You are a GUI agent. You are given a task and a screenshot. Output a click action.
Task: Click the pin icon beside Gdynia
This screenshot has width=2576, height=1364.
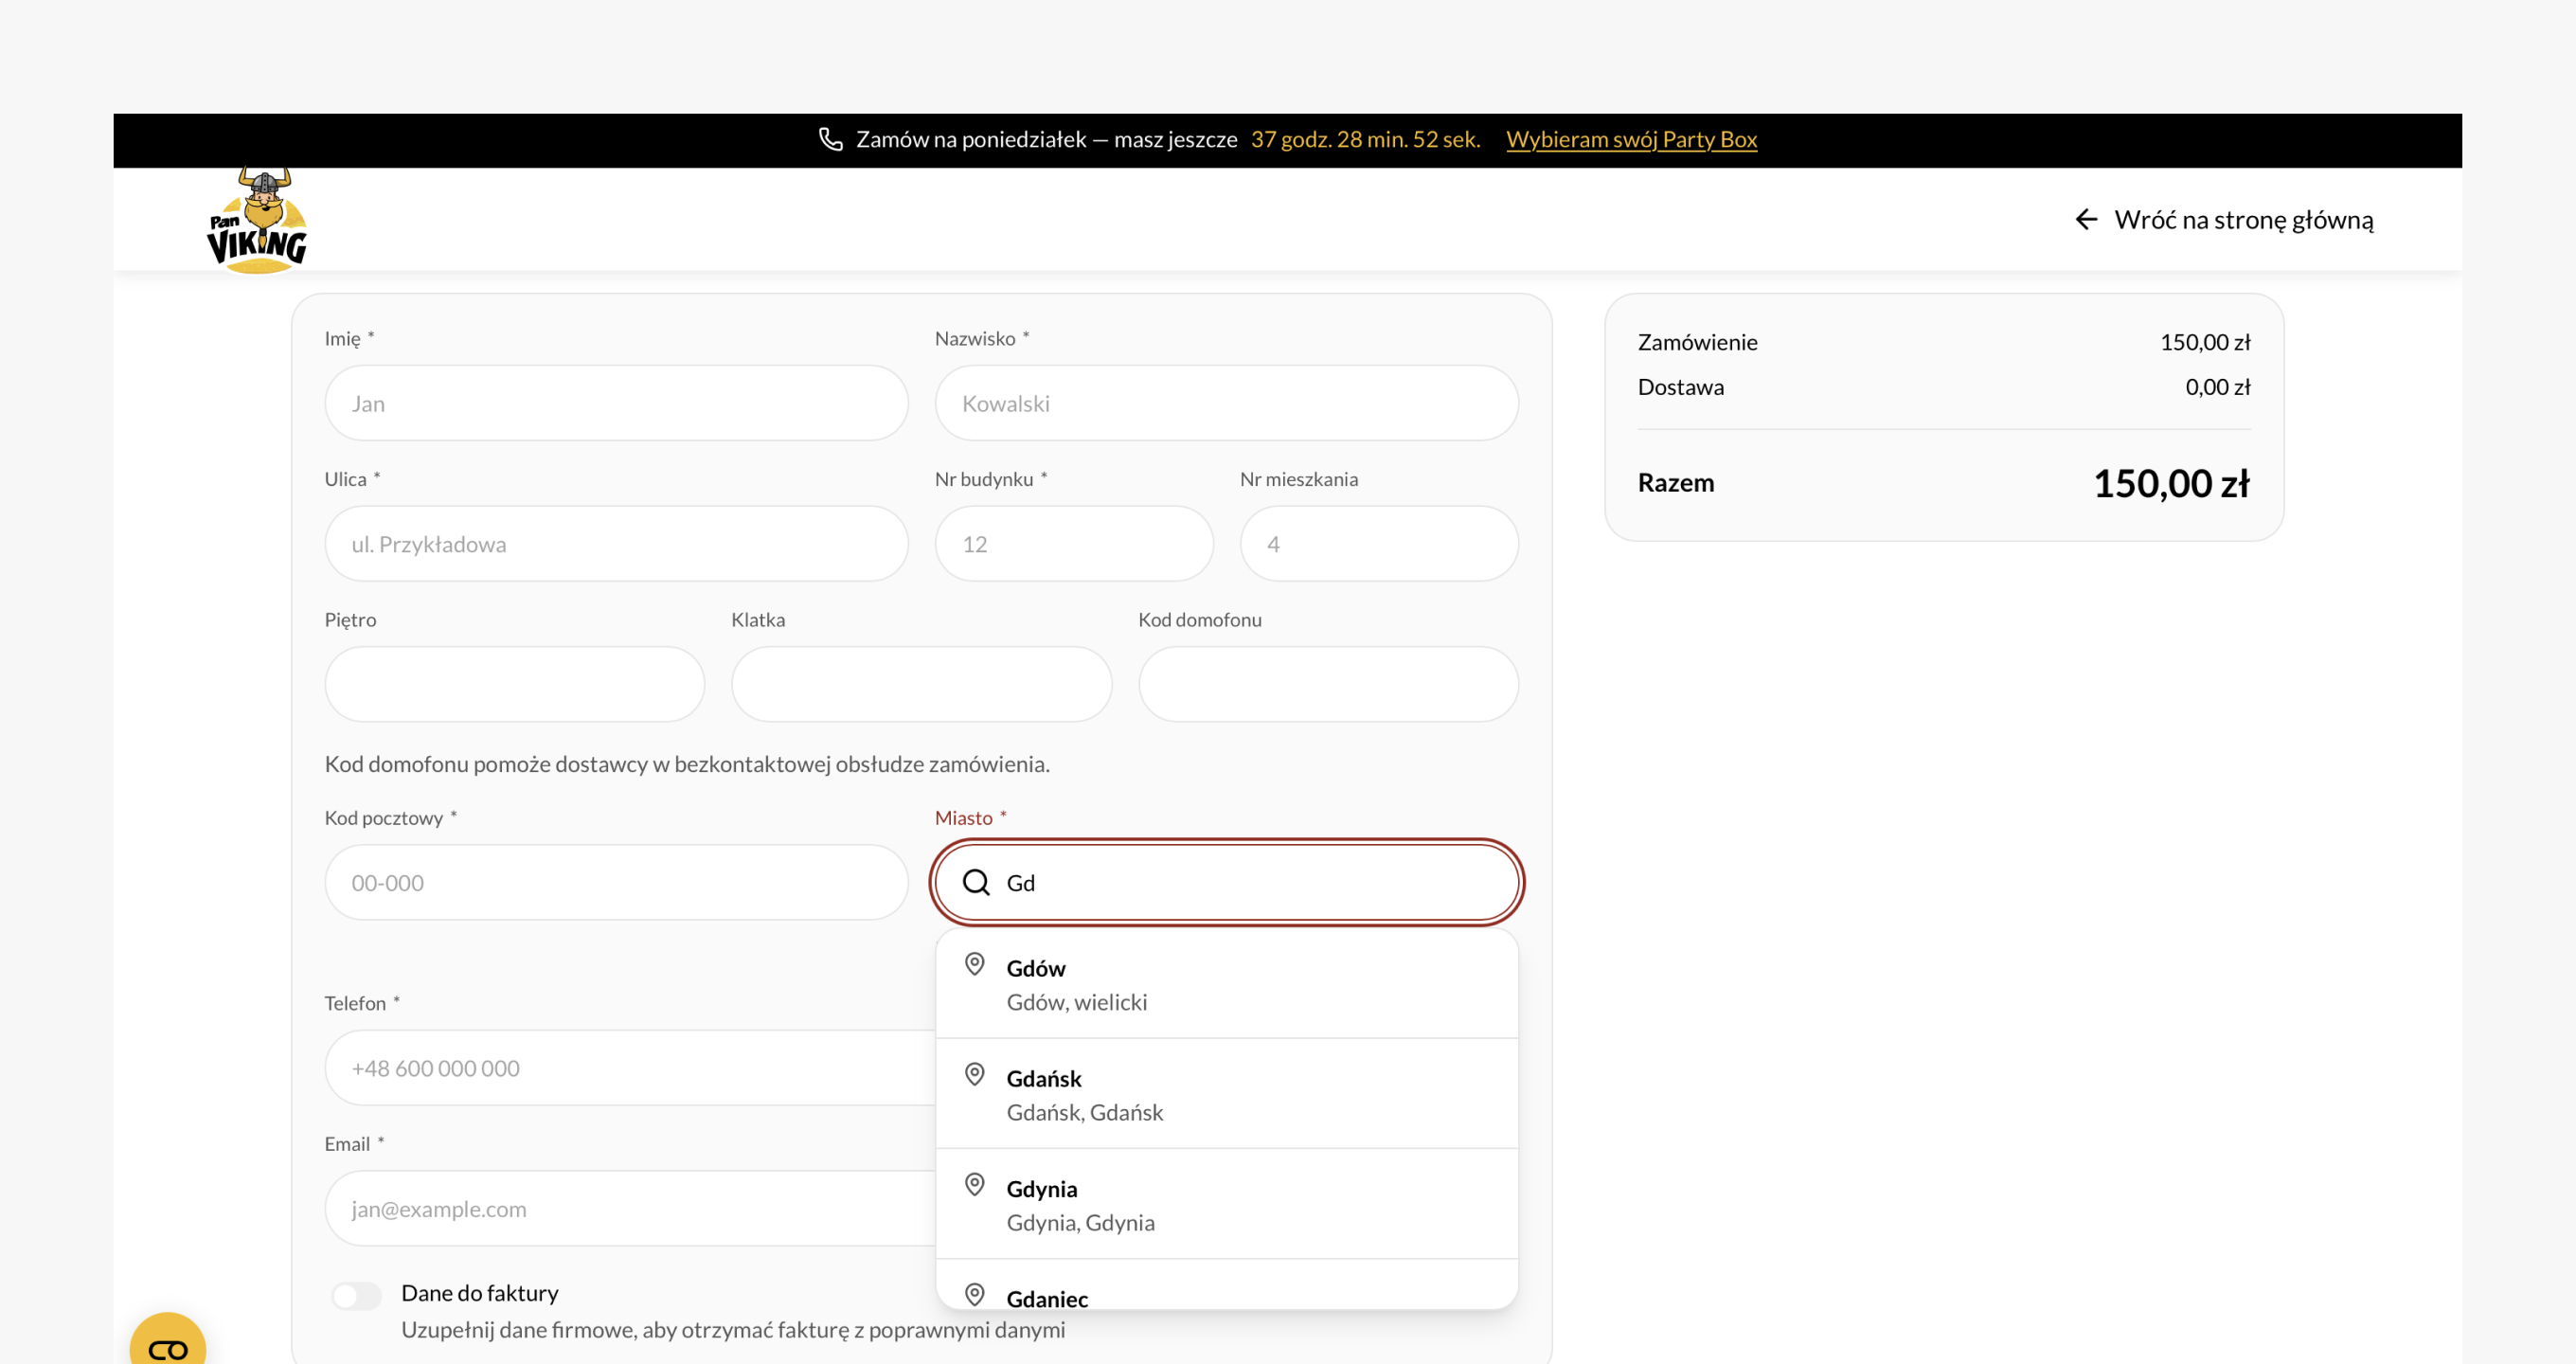click(974, 1184)
